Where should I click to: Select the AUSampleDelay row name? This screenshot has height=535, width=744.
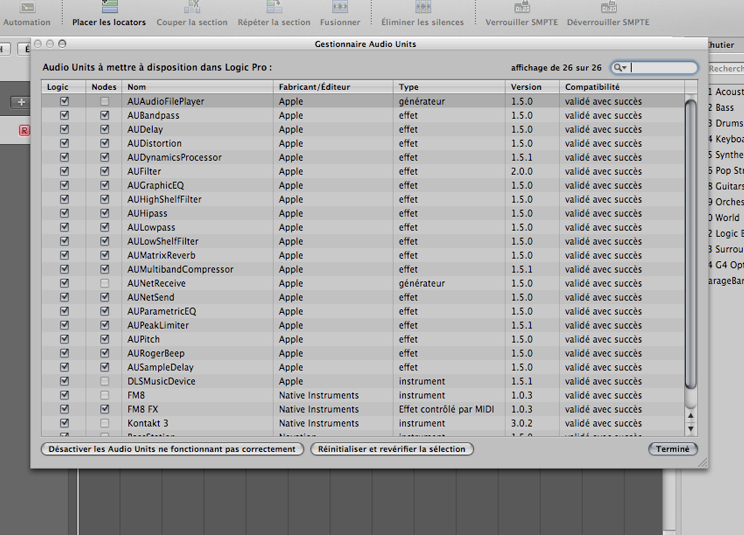tap(160, 367)
